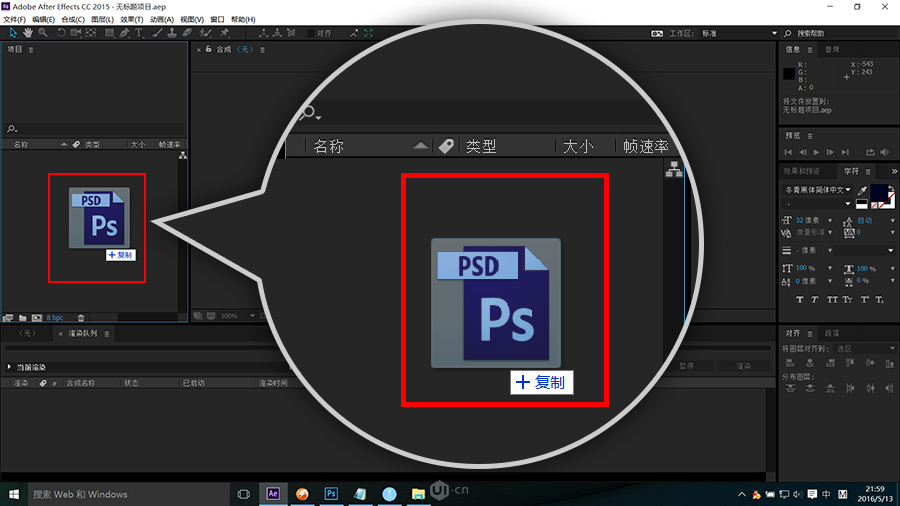900x506 pixels.
Task: Select the Unified Camera tool
Action: [x=76, y=33]
